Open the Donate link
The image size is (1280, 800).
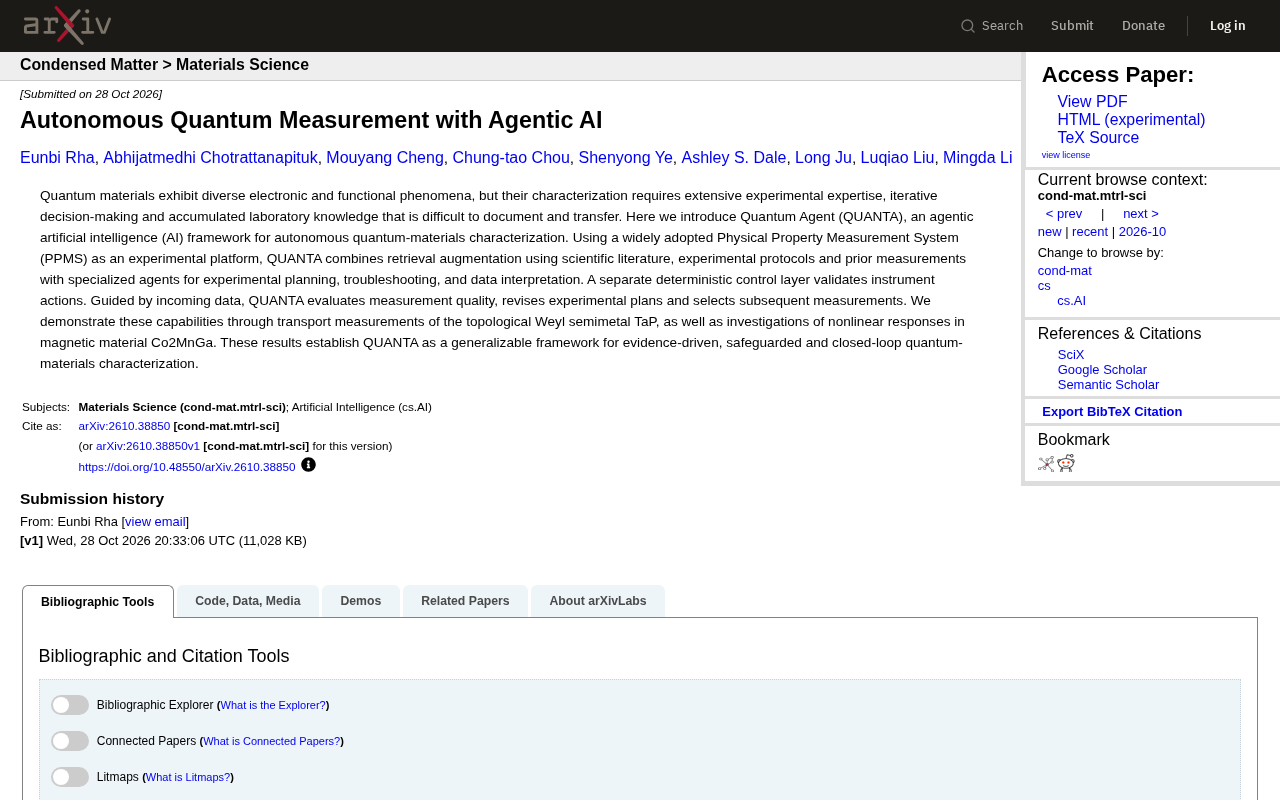(x=1143, y=26)
